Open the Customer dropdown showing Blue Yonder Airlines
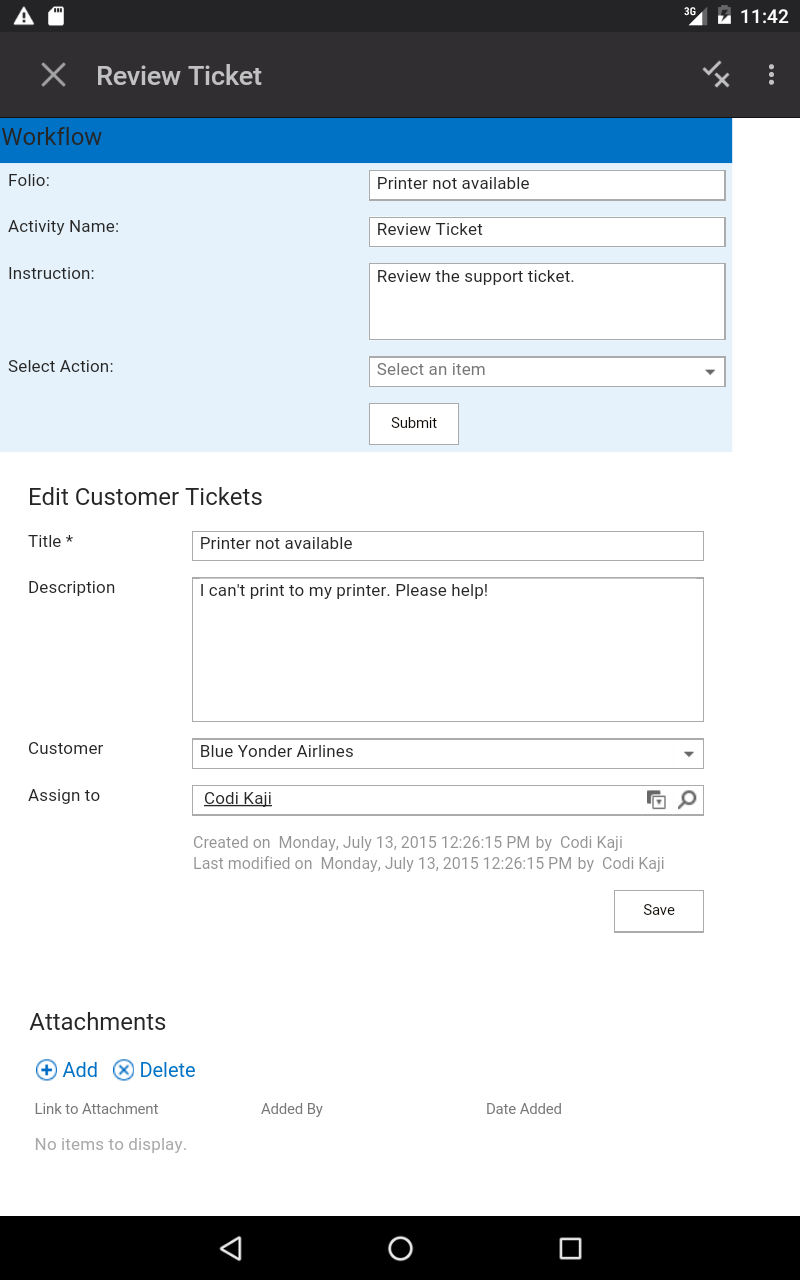This screenshot has height=1280, width=800. 448,753
